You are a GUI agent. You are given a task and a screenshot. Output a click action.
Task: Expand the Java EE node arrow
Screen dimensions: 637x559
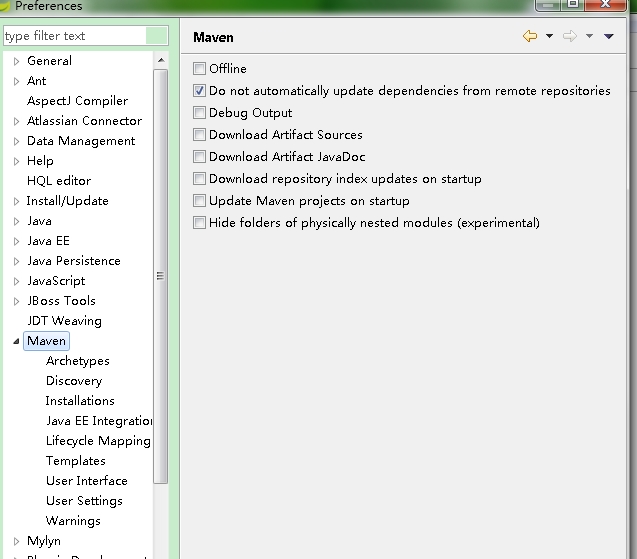pyautogui.click(x=16, y=241)
